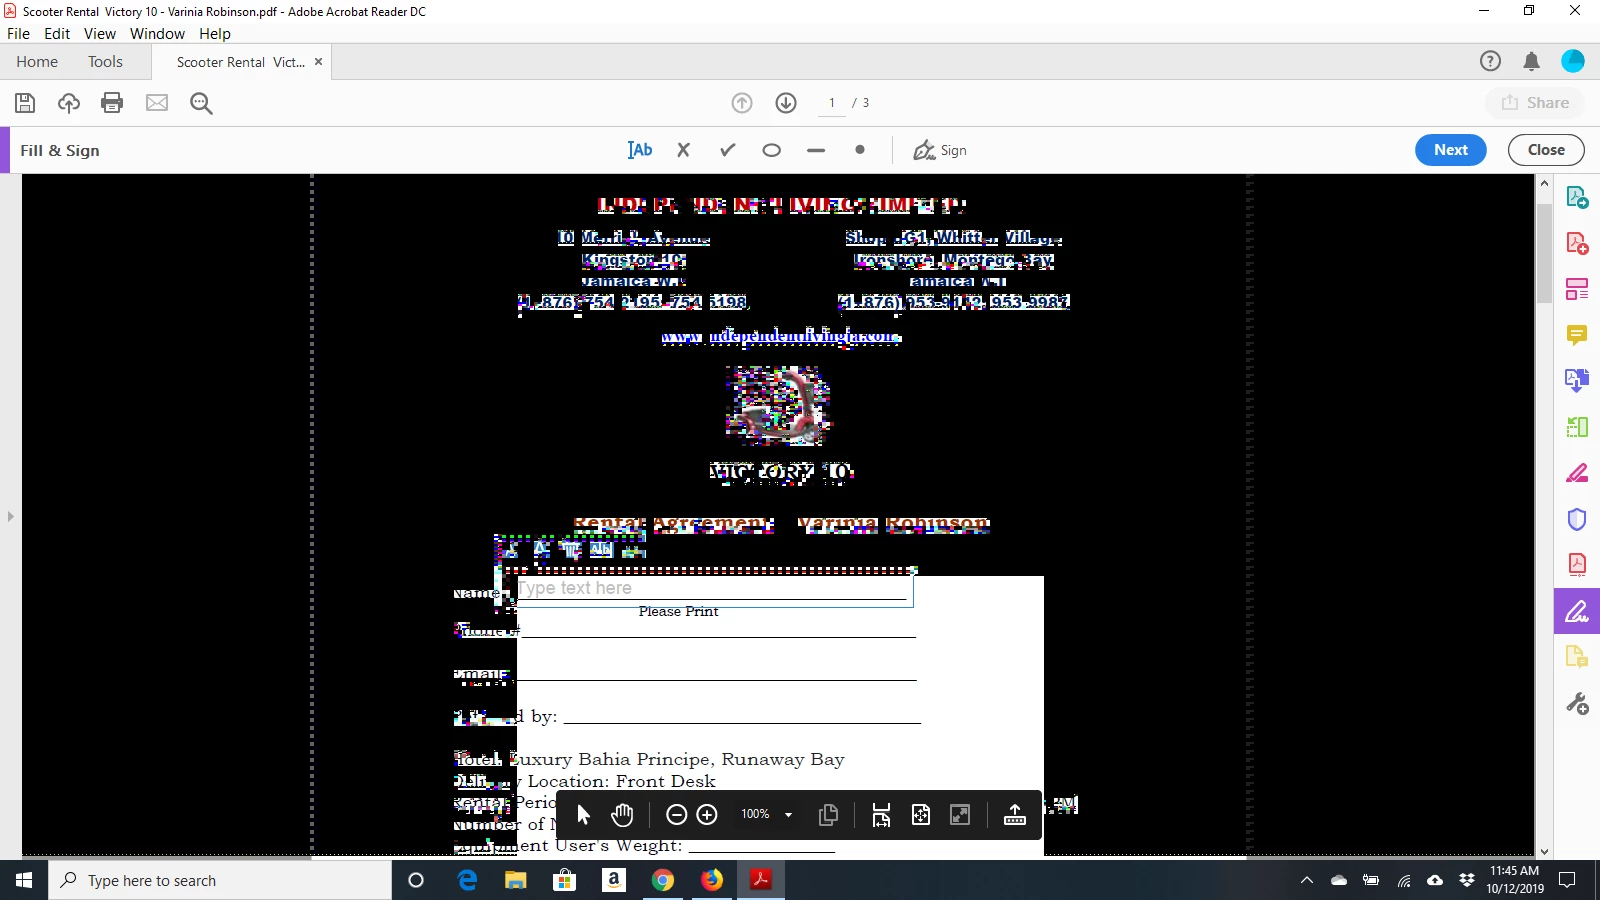
Task: Open the Edit PDF tool in sidebar
Action: [x=1577, y=289]
